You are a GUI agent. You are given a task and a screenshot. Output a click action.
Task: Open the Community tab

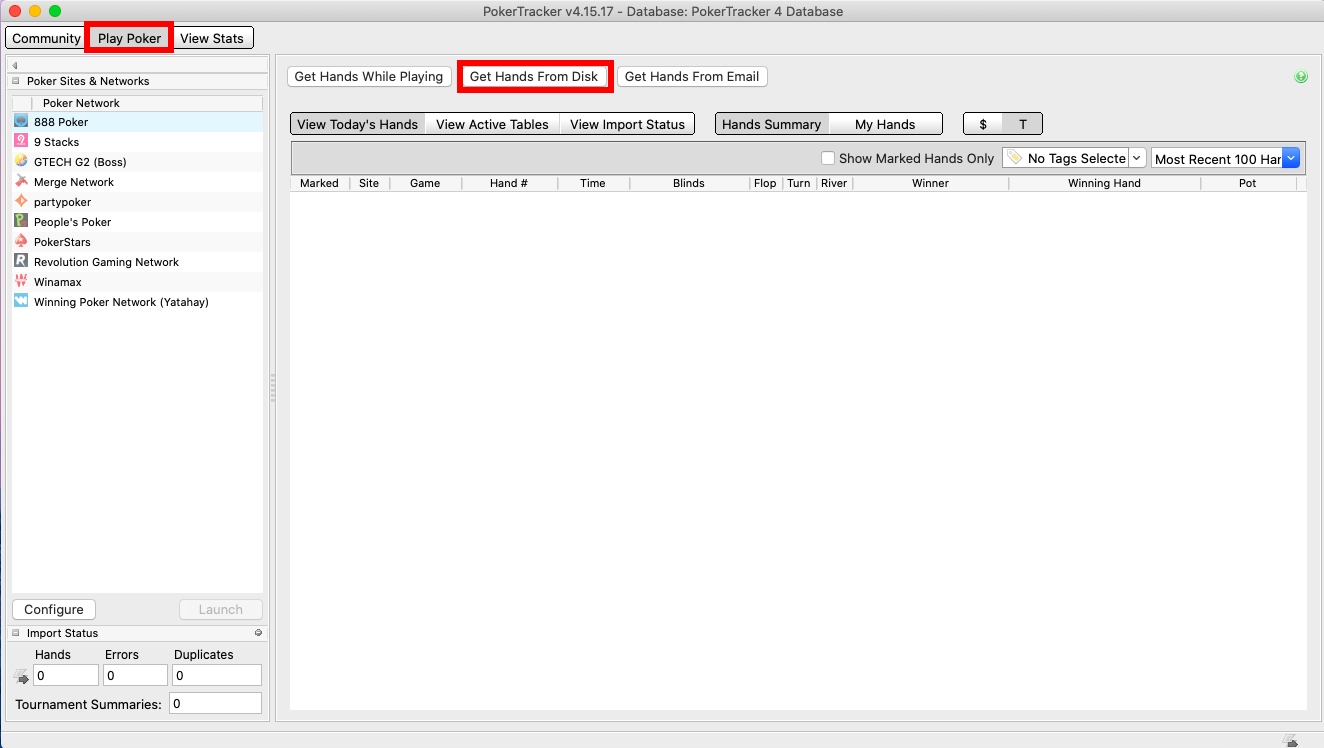tap(46, 38)
